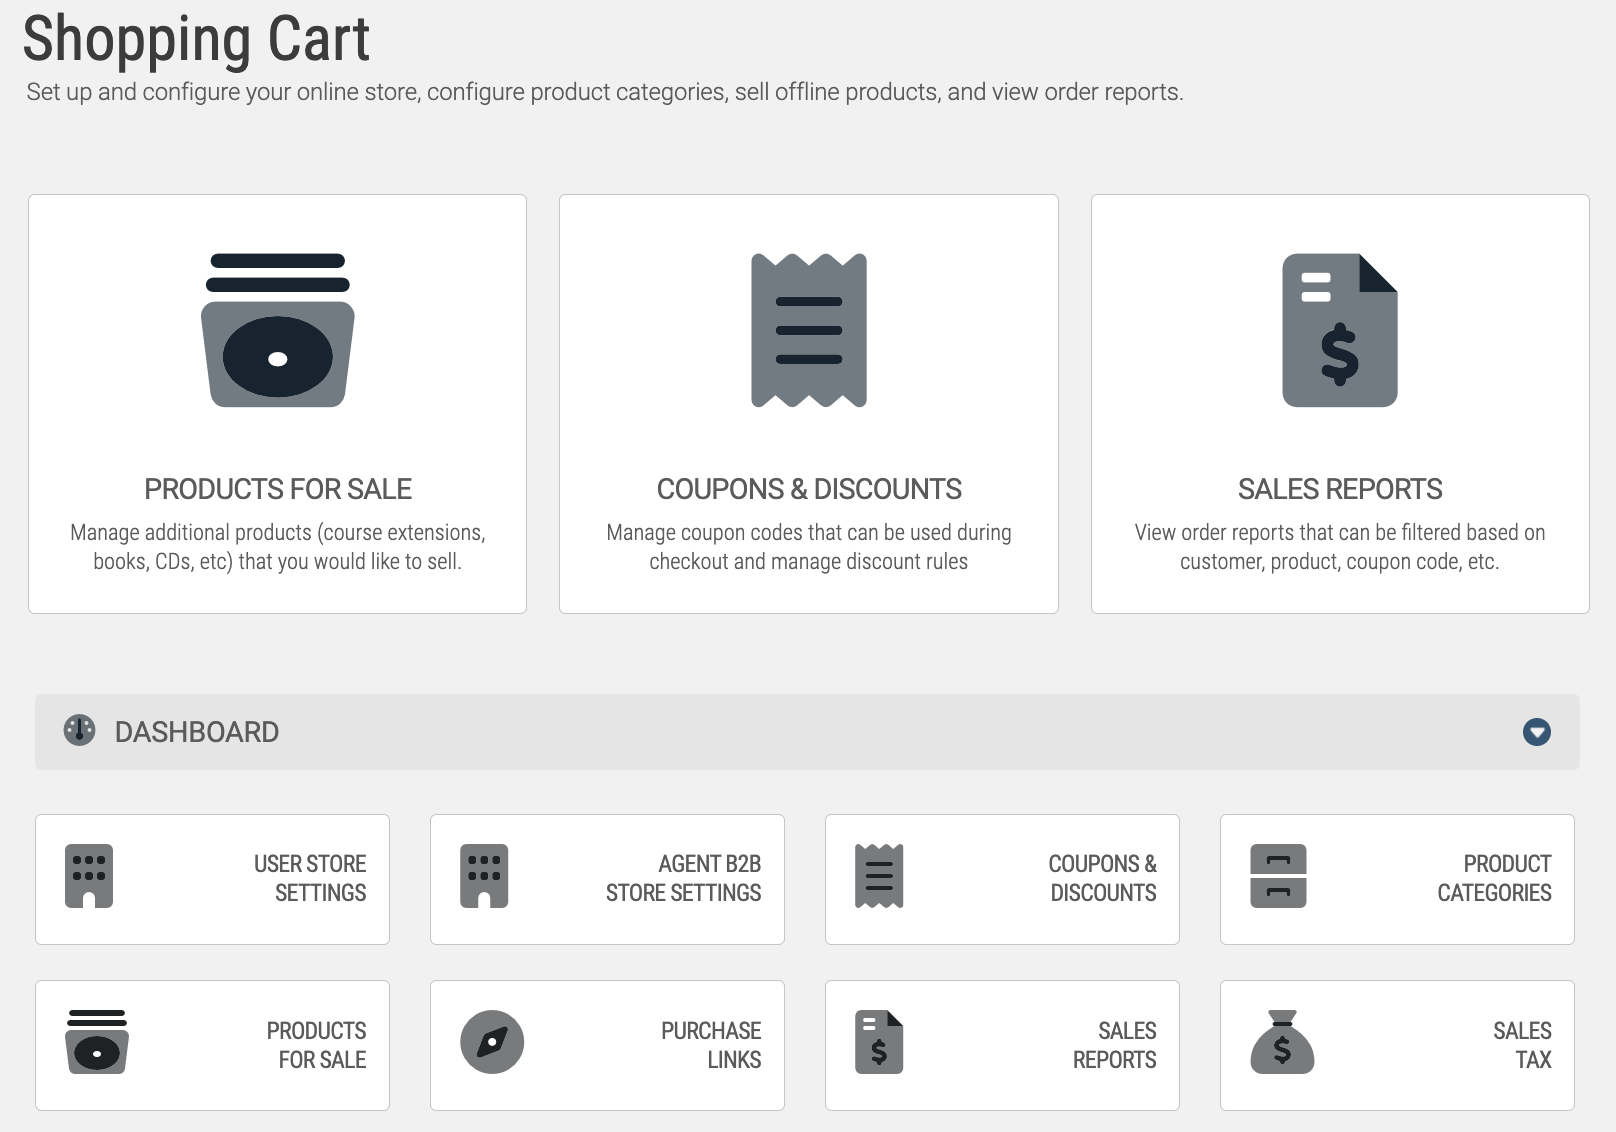Click the Dashboard gauge icon
Image resolution: width=1616 pixels, height=1132 pixels.
tap(79, 730)
